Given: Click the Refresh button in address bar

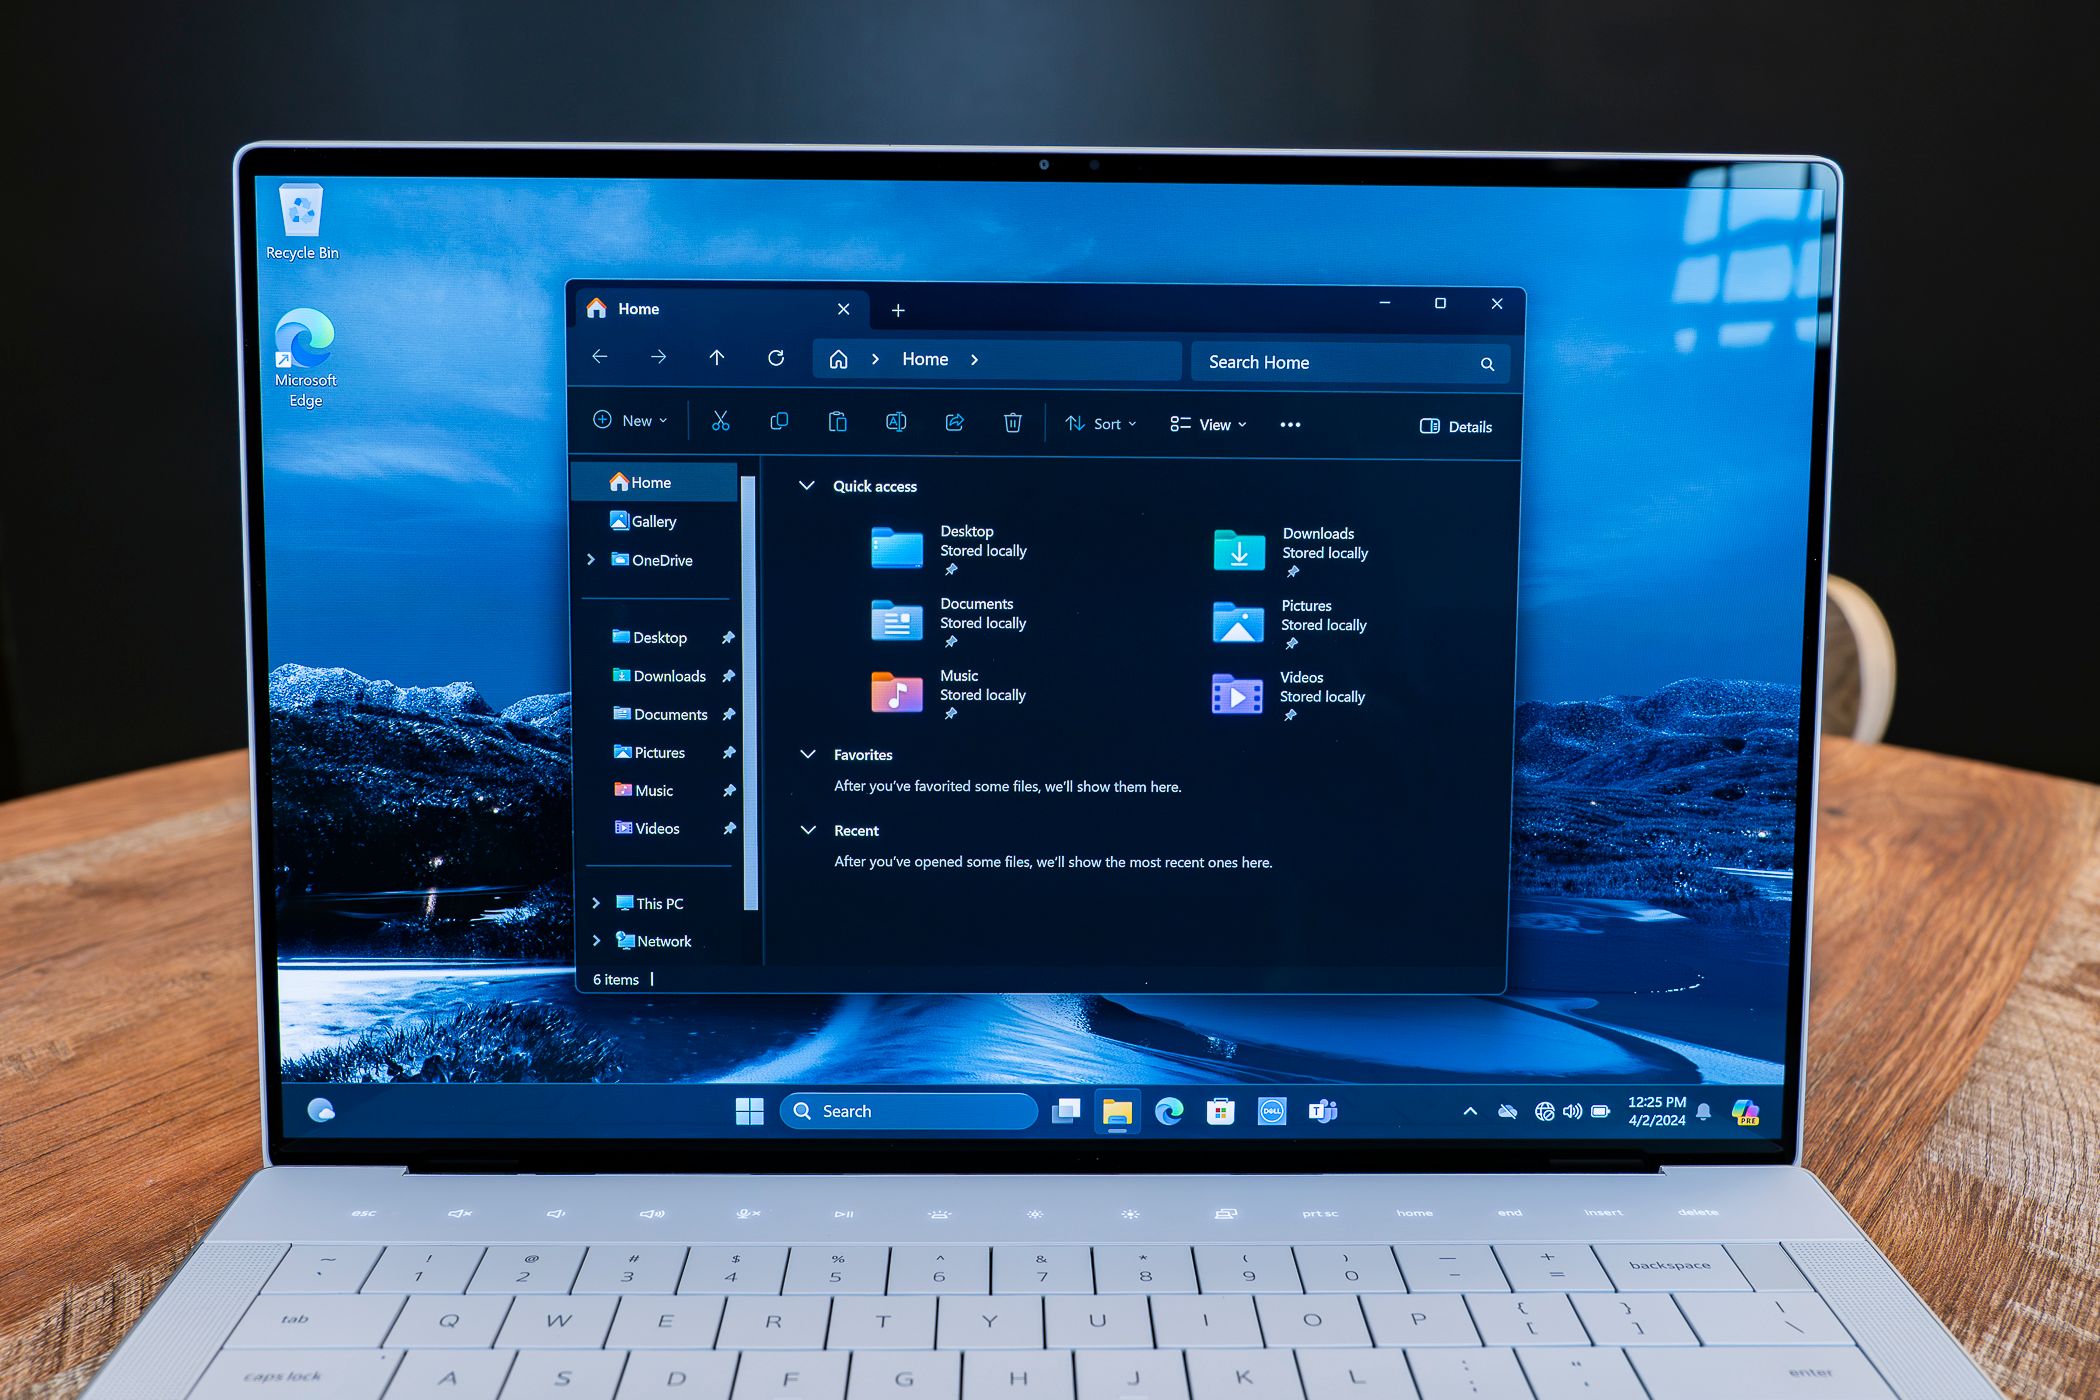Looking at the screenshot, I should click(777, 359).
